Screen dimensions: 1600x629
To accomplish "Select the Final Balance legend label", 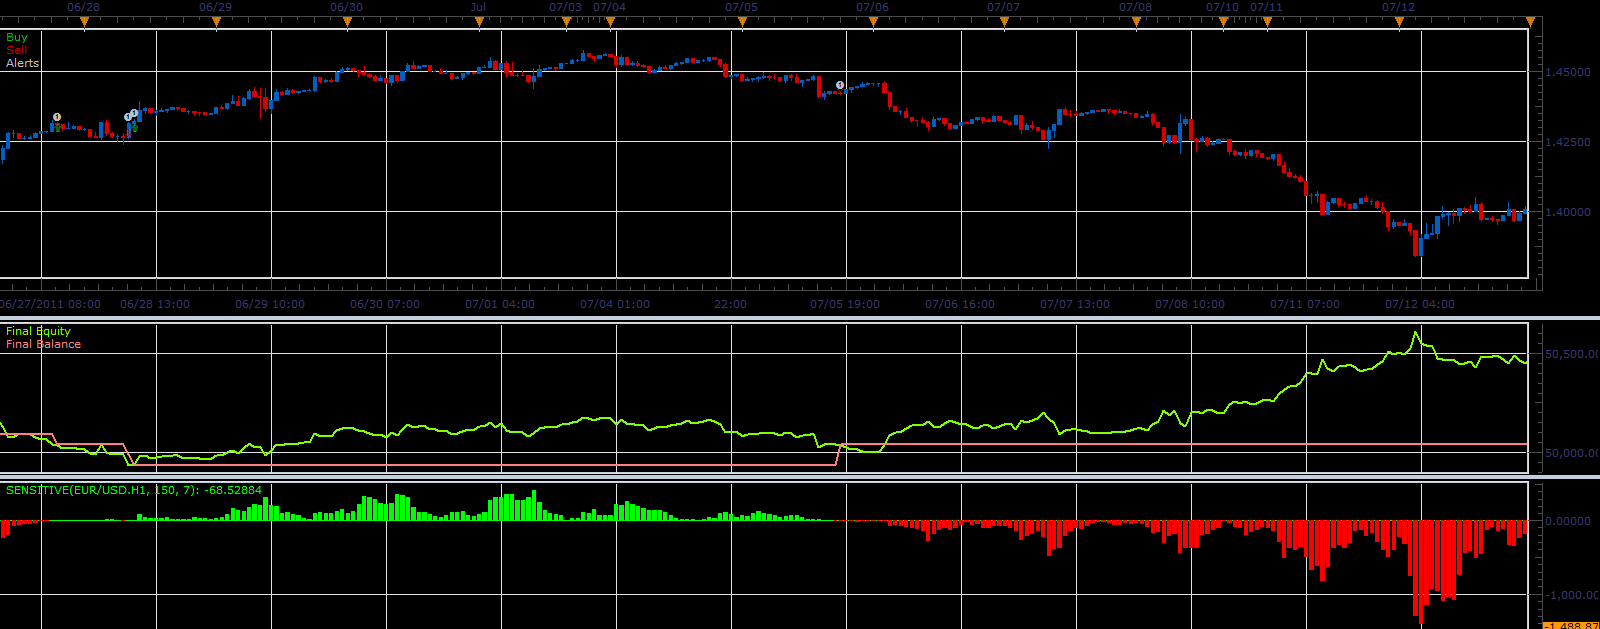I will [x=43, y=344].
